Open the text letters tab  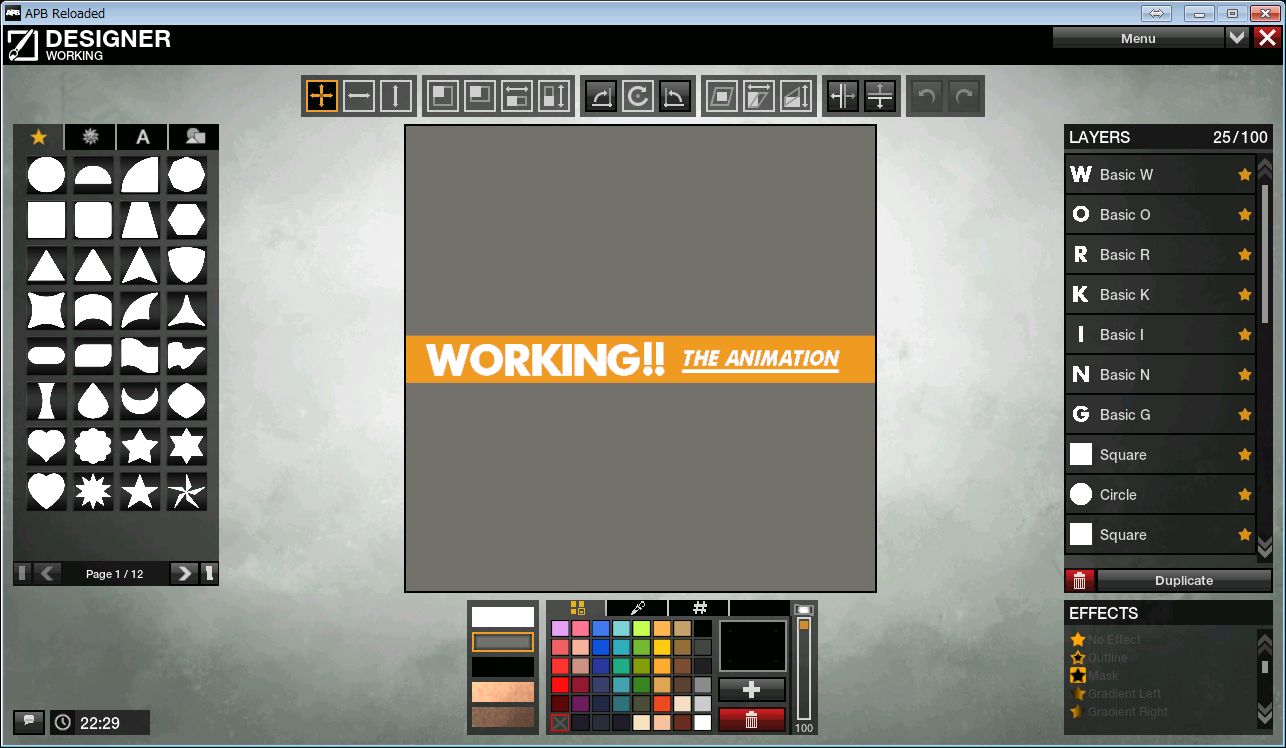click(x=143, y=137)
